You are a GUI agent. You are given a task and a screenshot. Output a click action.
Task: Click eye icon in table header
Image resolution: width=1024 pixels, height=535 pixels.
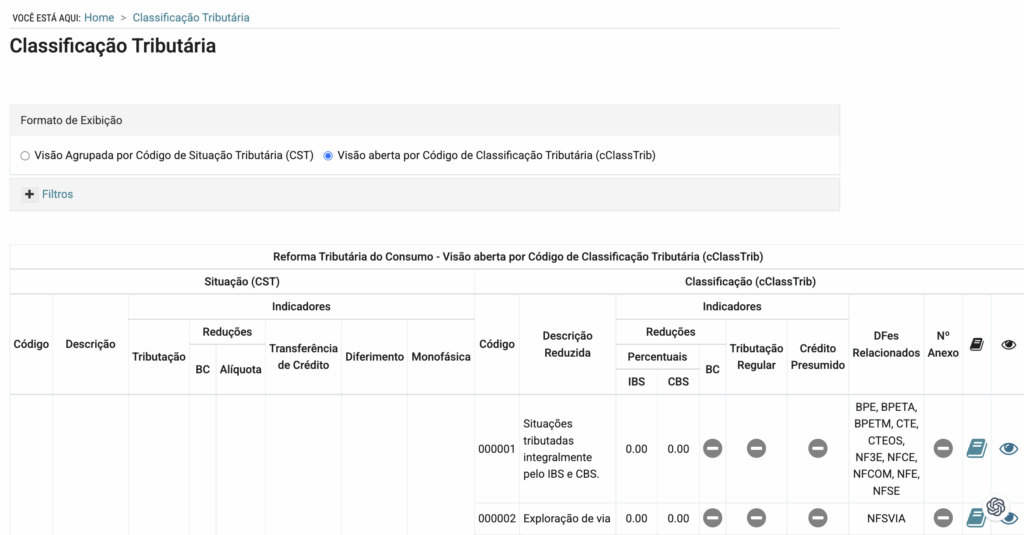pos(1008,344)
